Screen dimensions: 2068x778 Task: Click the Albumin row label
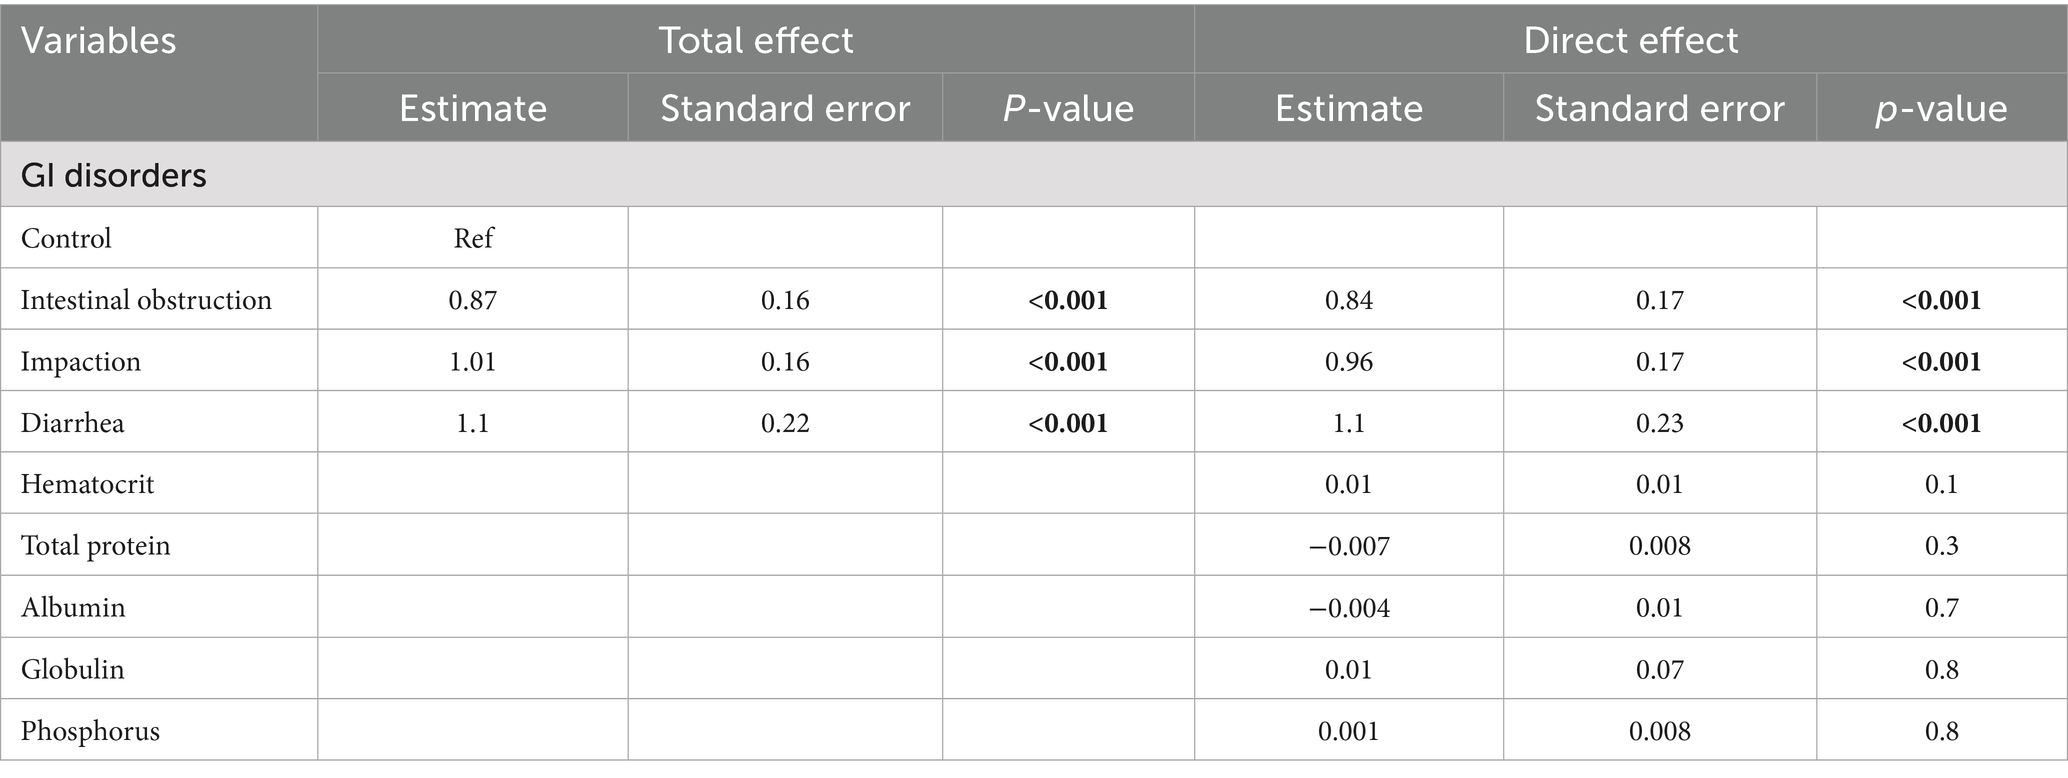[x=73, y=607]
